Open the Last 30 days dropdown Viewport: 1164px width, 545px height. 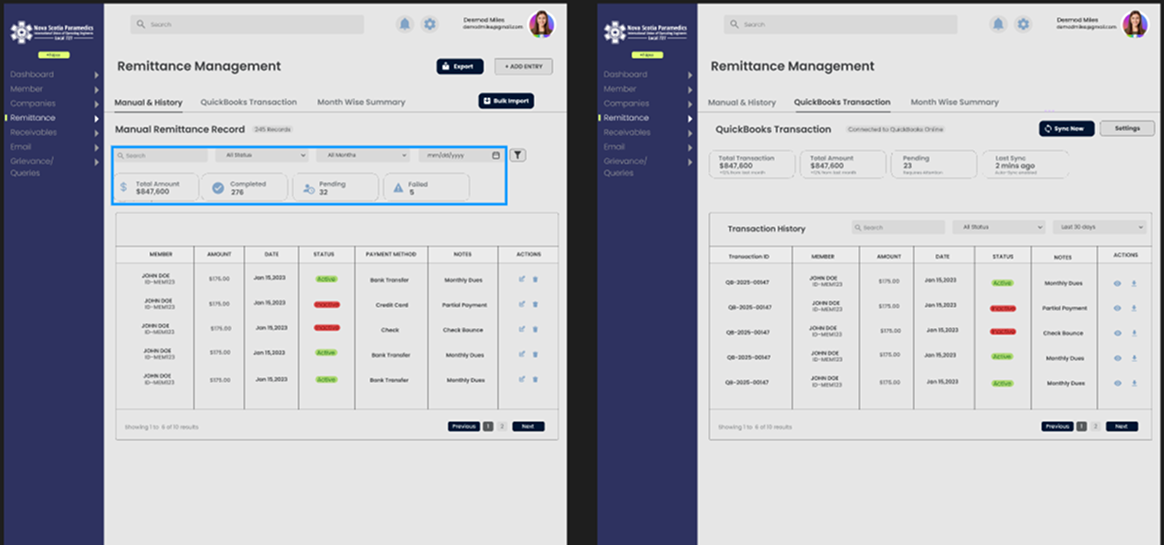(x=1098, y=228)
